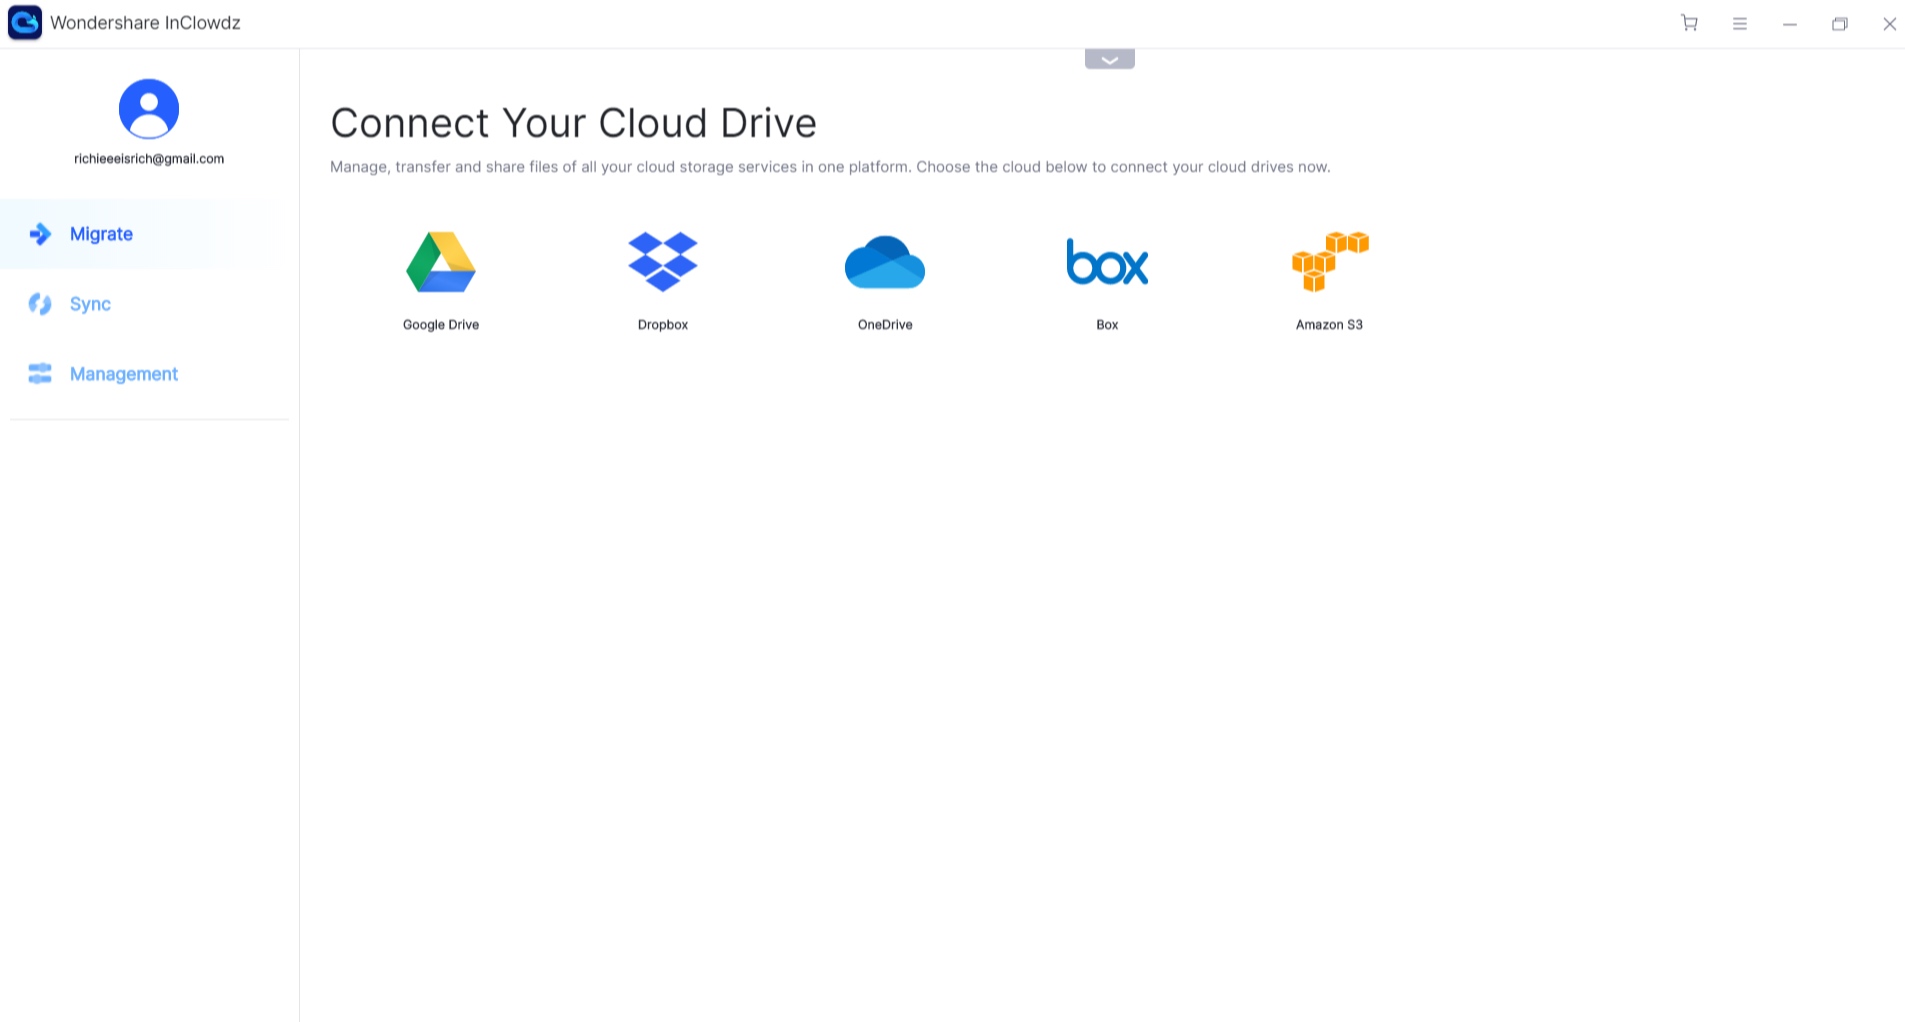Switch to the Sync section
The image size is (1905, 1022).
point(149,304)
